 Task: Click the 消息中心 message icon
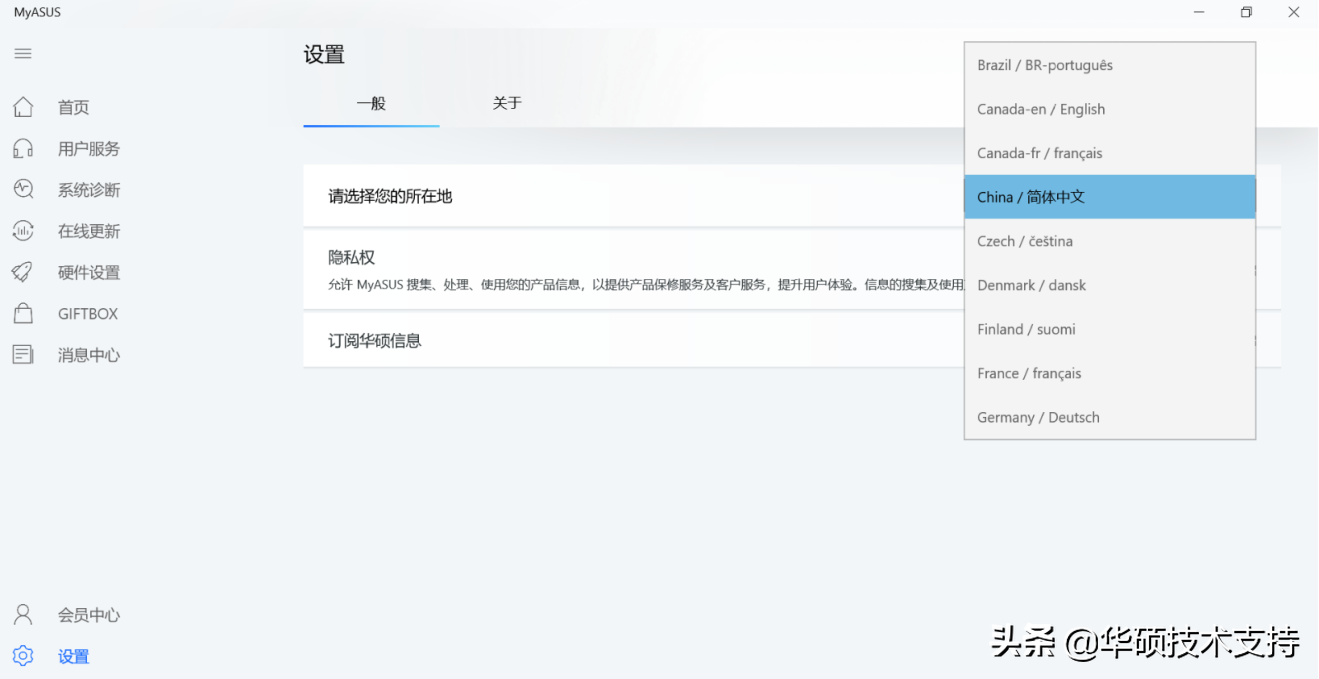pos(23,355)
